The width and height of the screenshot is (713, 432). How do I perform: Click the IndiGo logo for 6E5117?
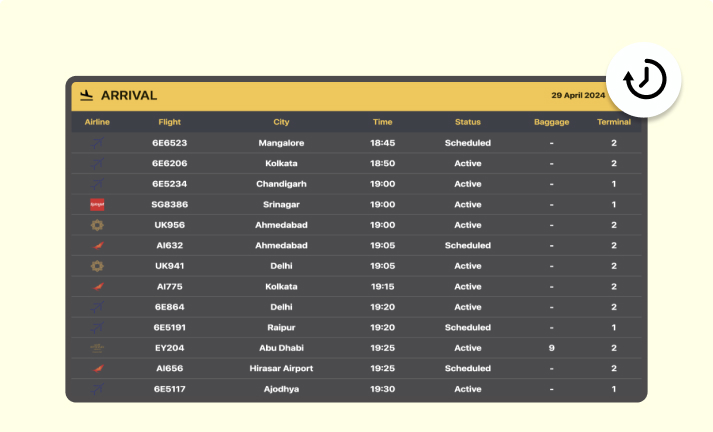[97, 389]
